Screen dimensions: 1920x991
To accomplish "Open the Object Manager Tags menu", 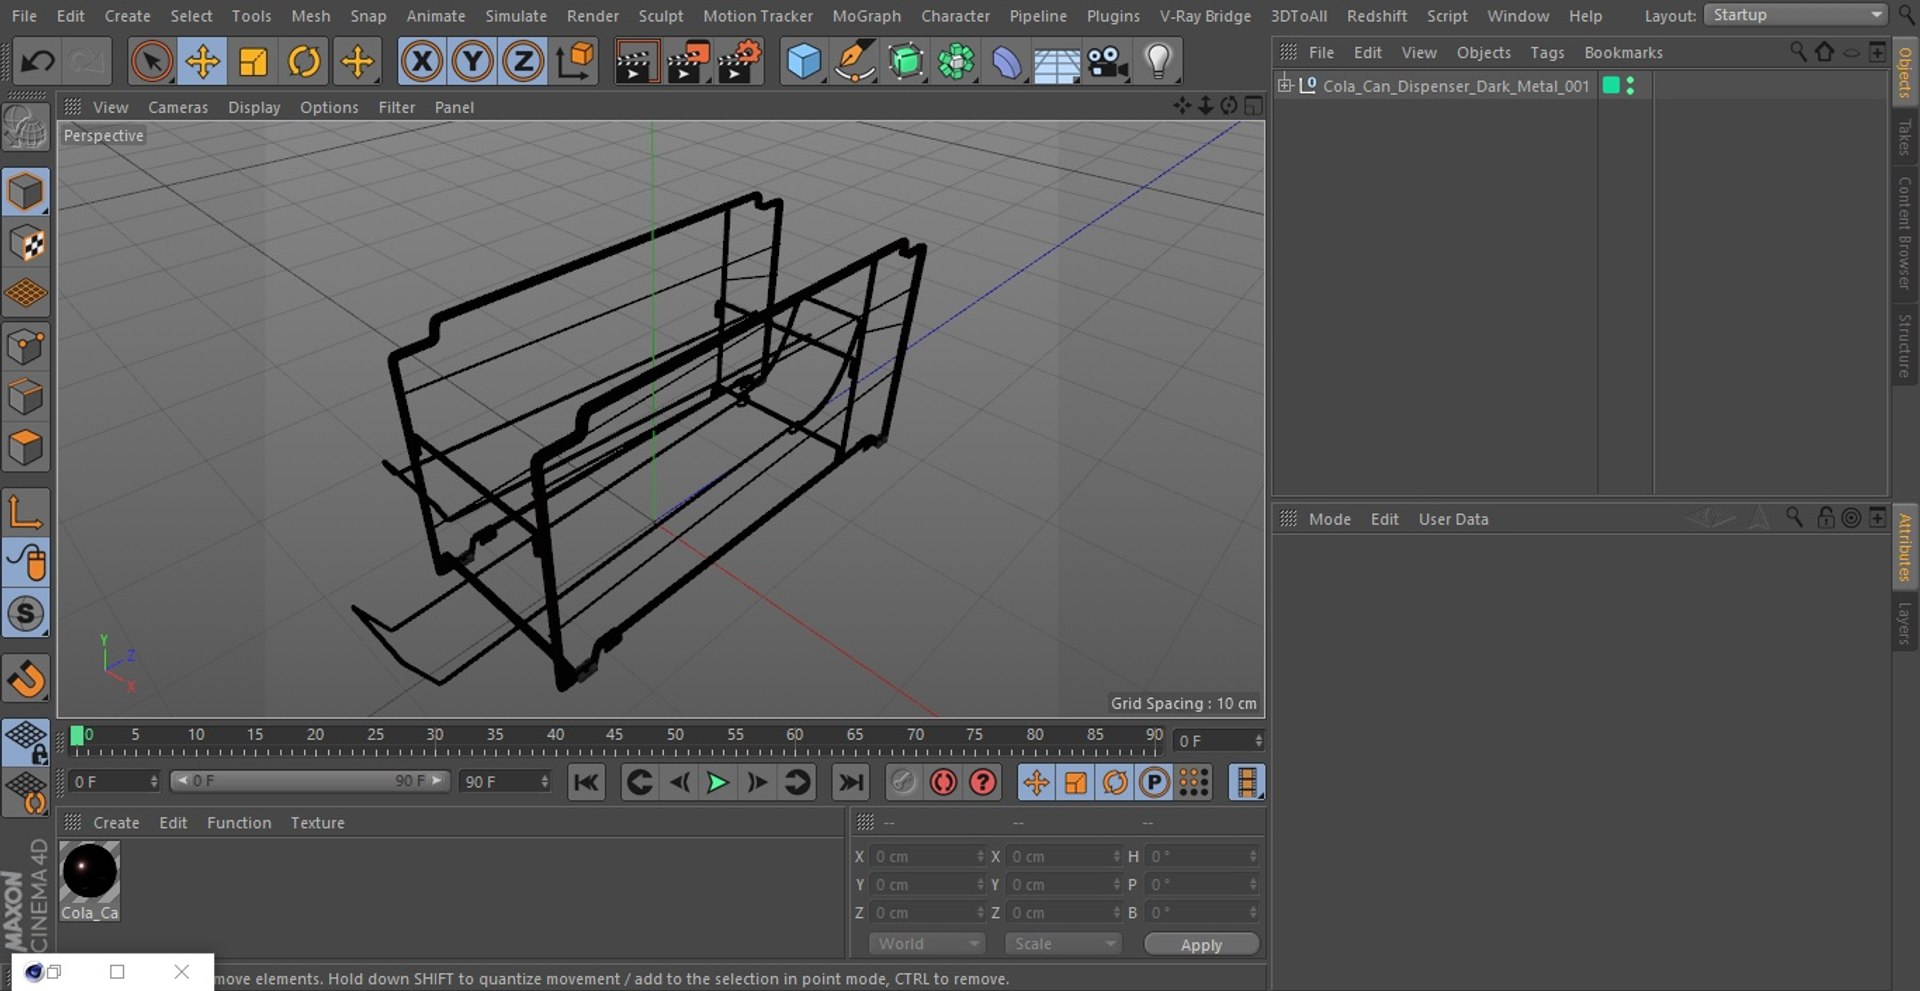I will click(x=1547, y=53).
